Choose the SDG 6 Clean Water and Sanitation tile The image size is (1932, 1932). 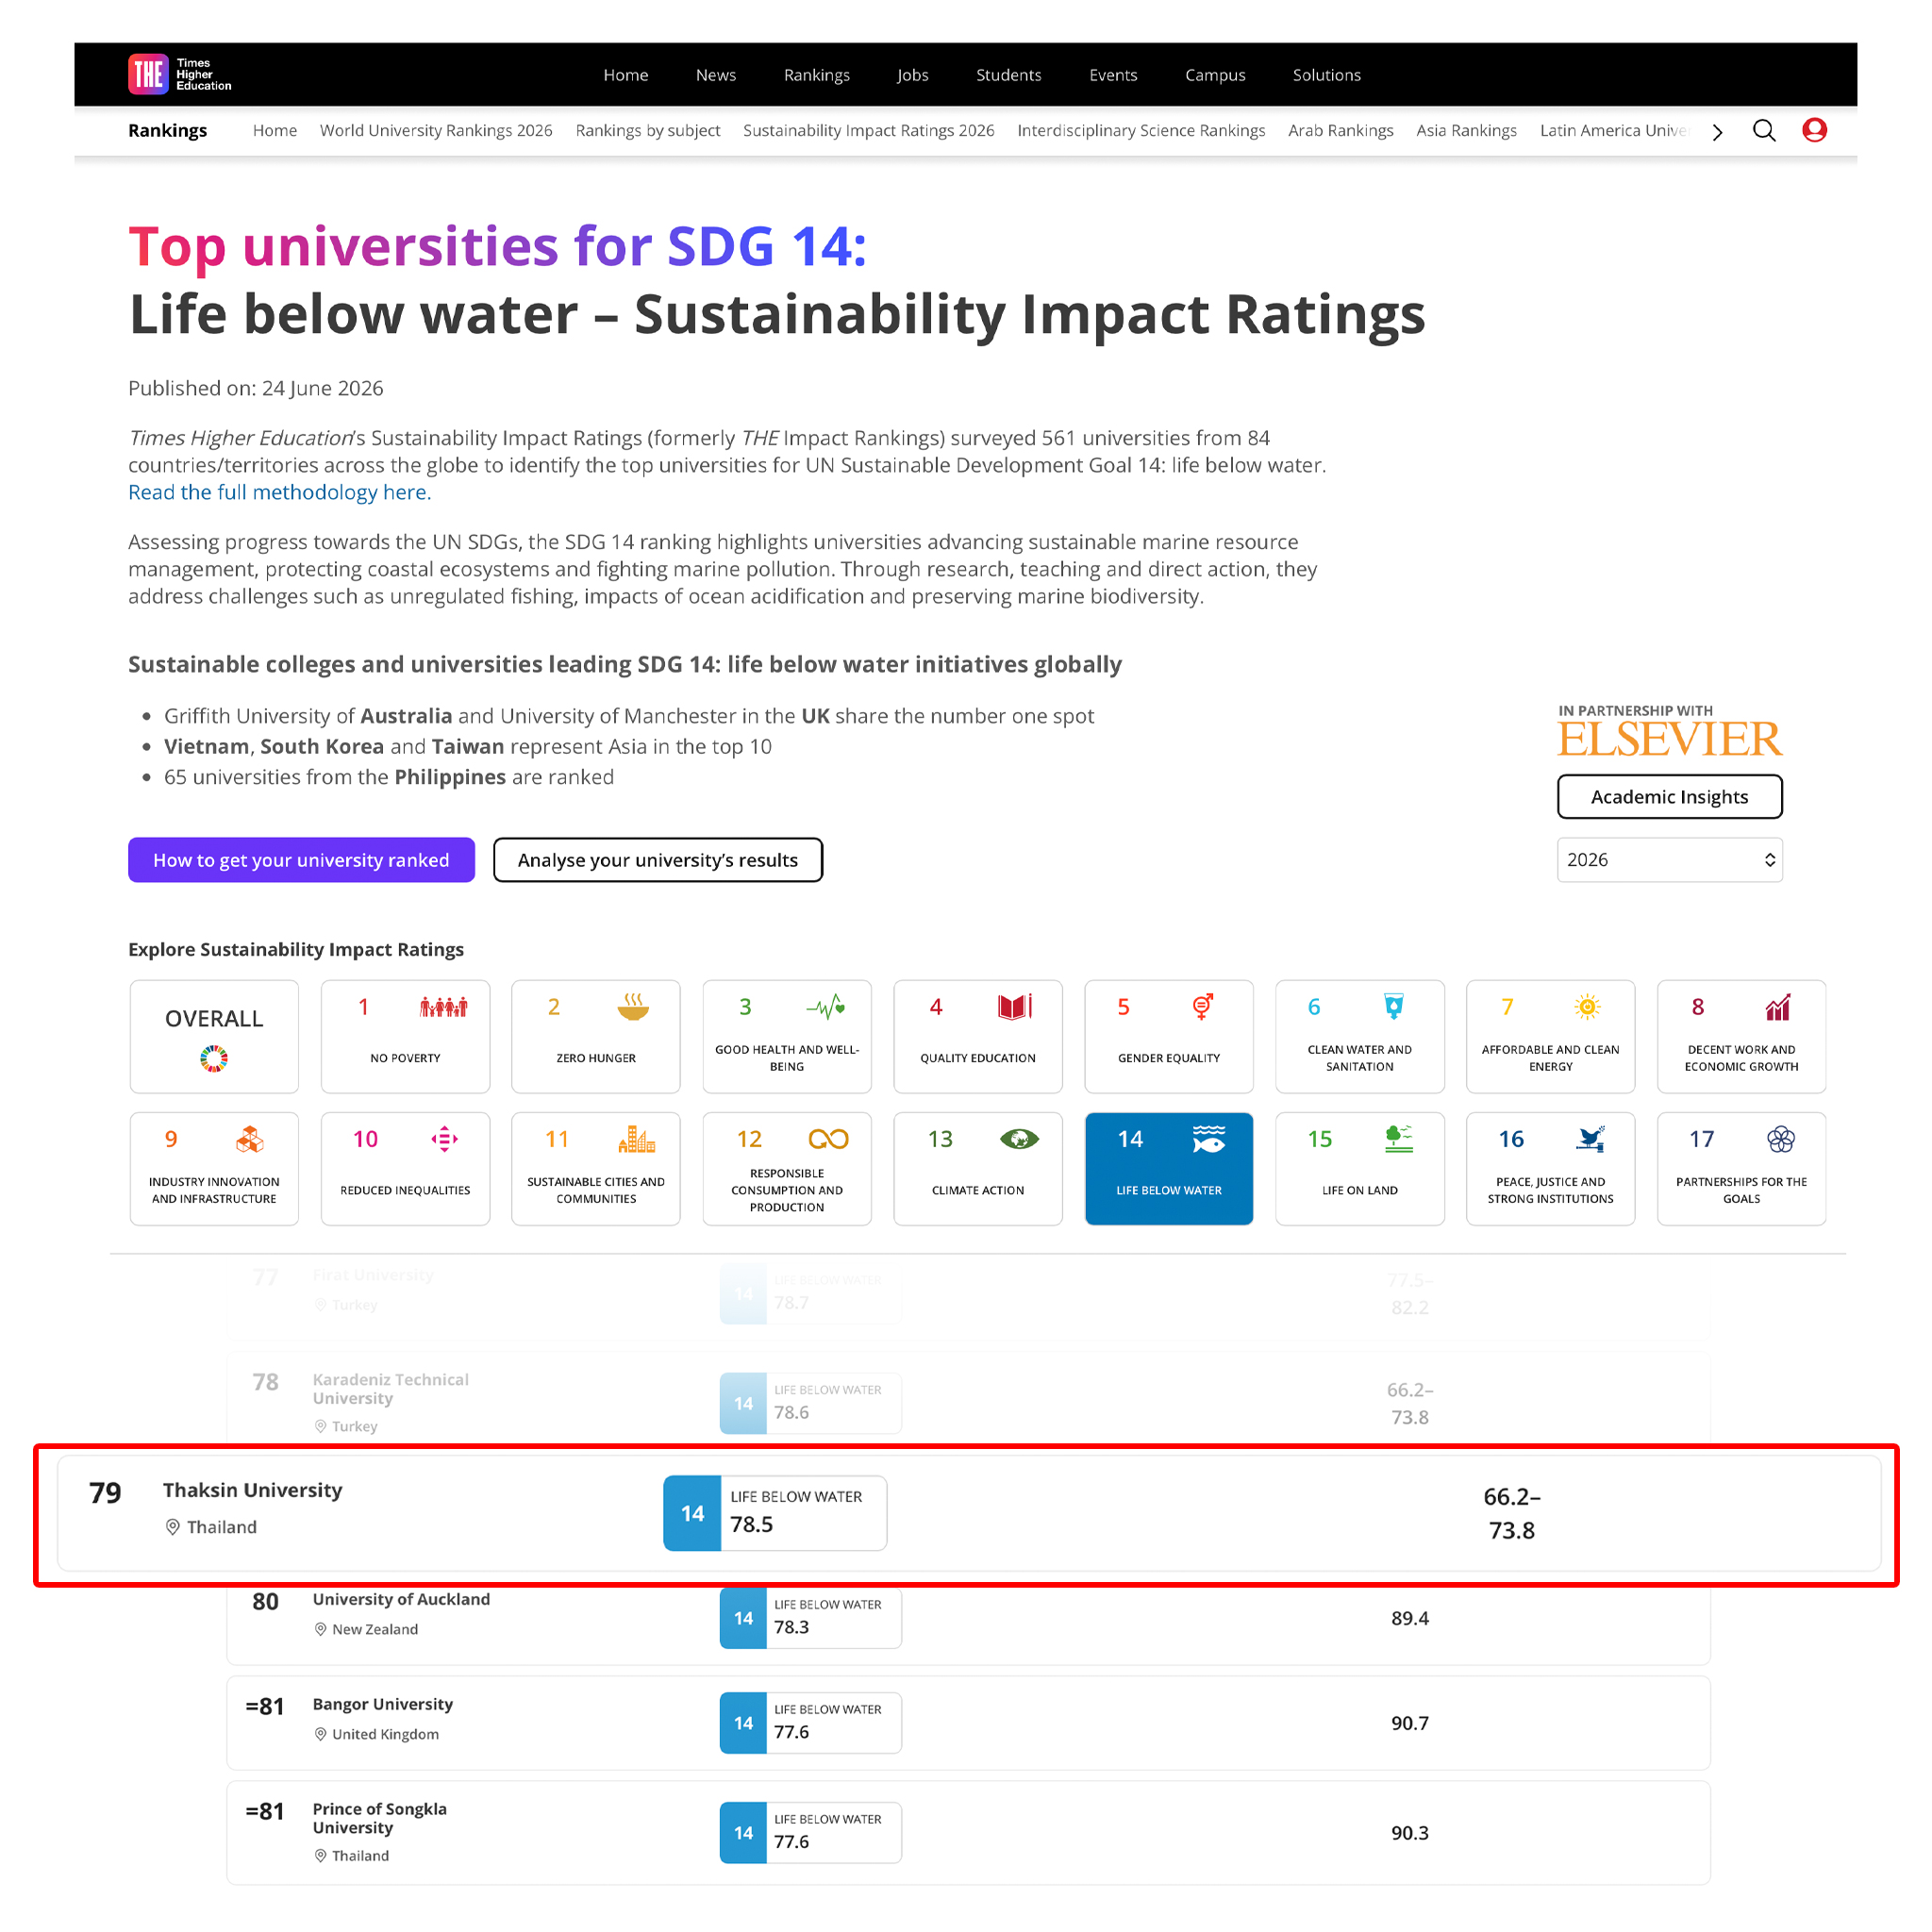1360,1036
